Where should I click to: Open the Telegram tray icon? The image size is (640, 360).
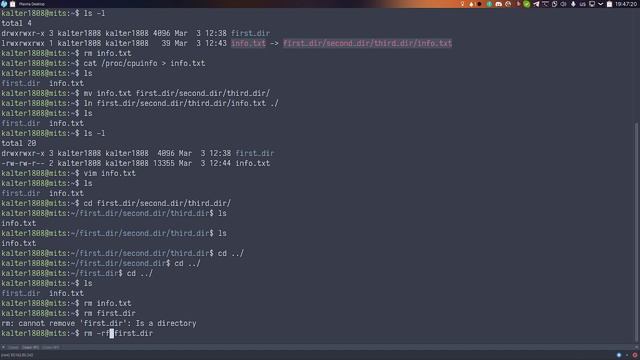[x=536, y=4]
